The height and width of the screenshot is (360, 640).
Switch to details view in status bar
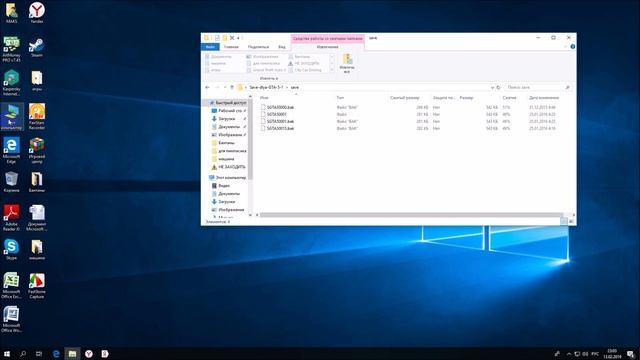click(564, 221)
